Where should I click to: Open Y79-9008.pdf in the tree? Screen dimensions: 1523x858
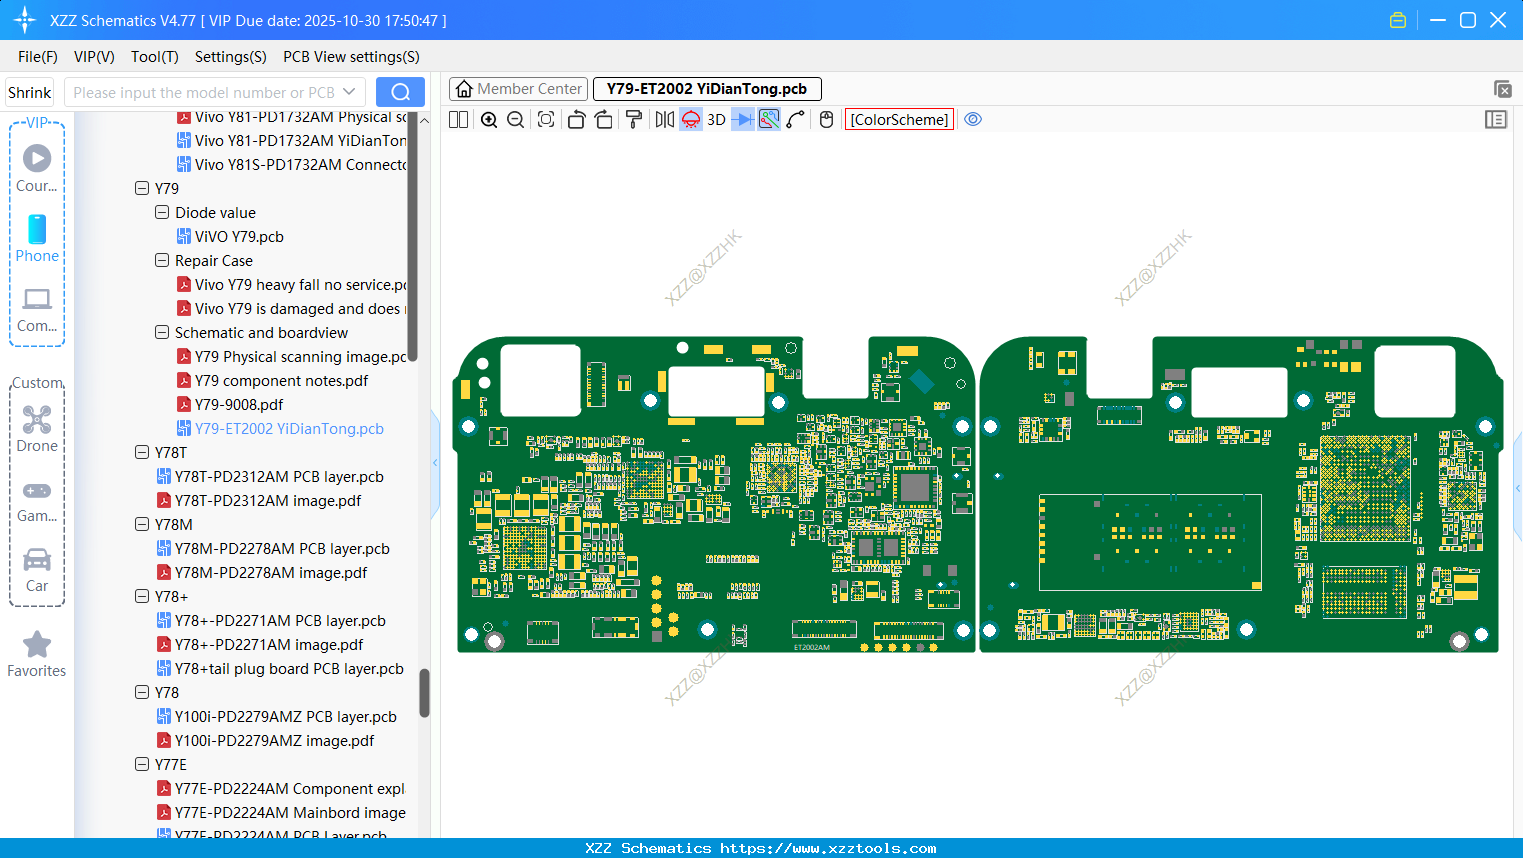click(239, 405)
